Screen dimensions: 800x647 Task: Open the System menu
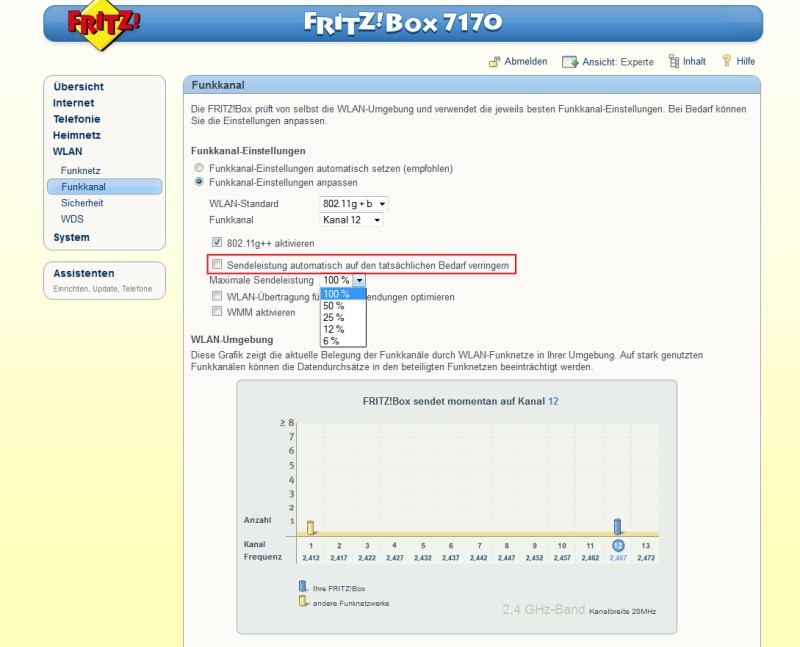pyautogui.click(x=71, y=237)
